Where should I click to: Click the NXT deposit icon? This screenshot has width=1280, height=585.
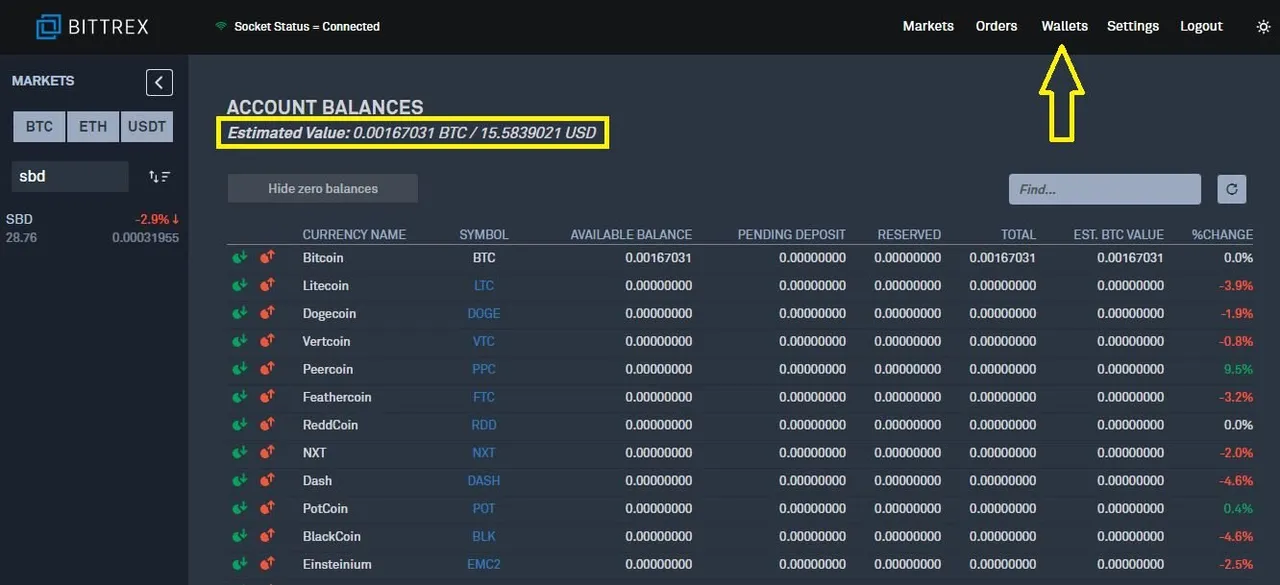239,453
